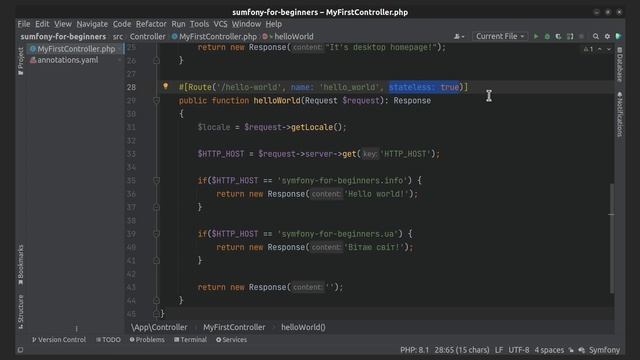Click the yellow lightbulb intention icon on line 28
The height and width of the screenshot is (360, 640).
166,86
